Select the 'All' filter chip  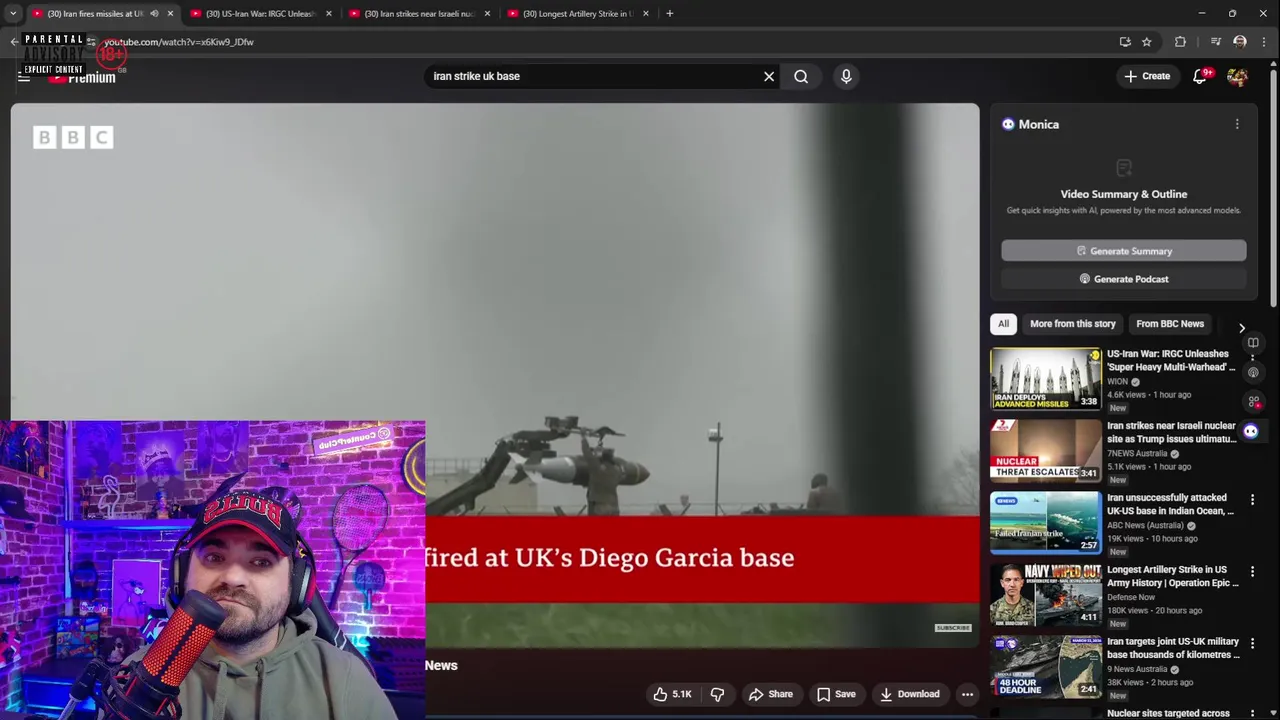click(1003, 324)
